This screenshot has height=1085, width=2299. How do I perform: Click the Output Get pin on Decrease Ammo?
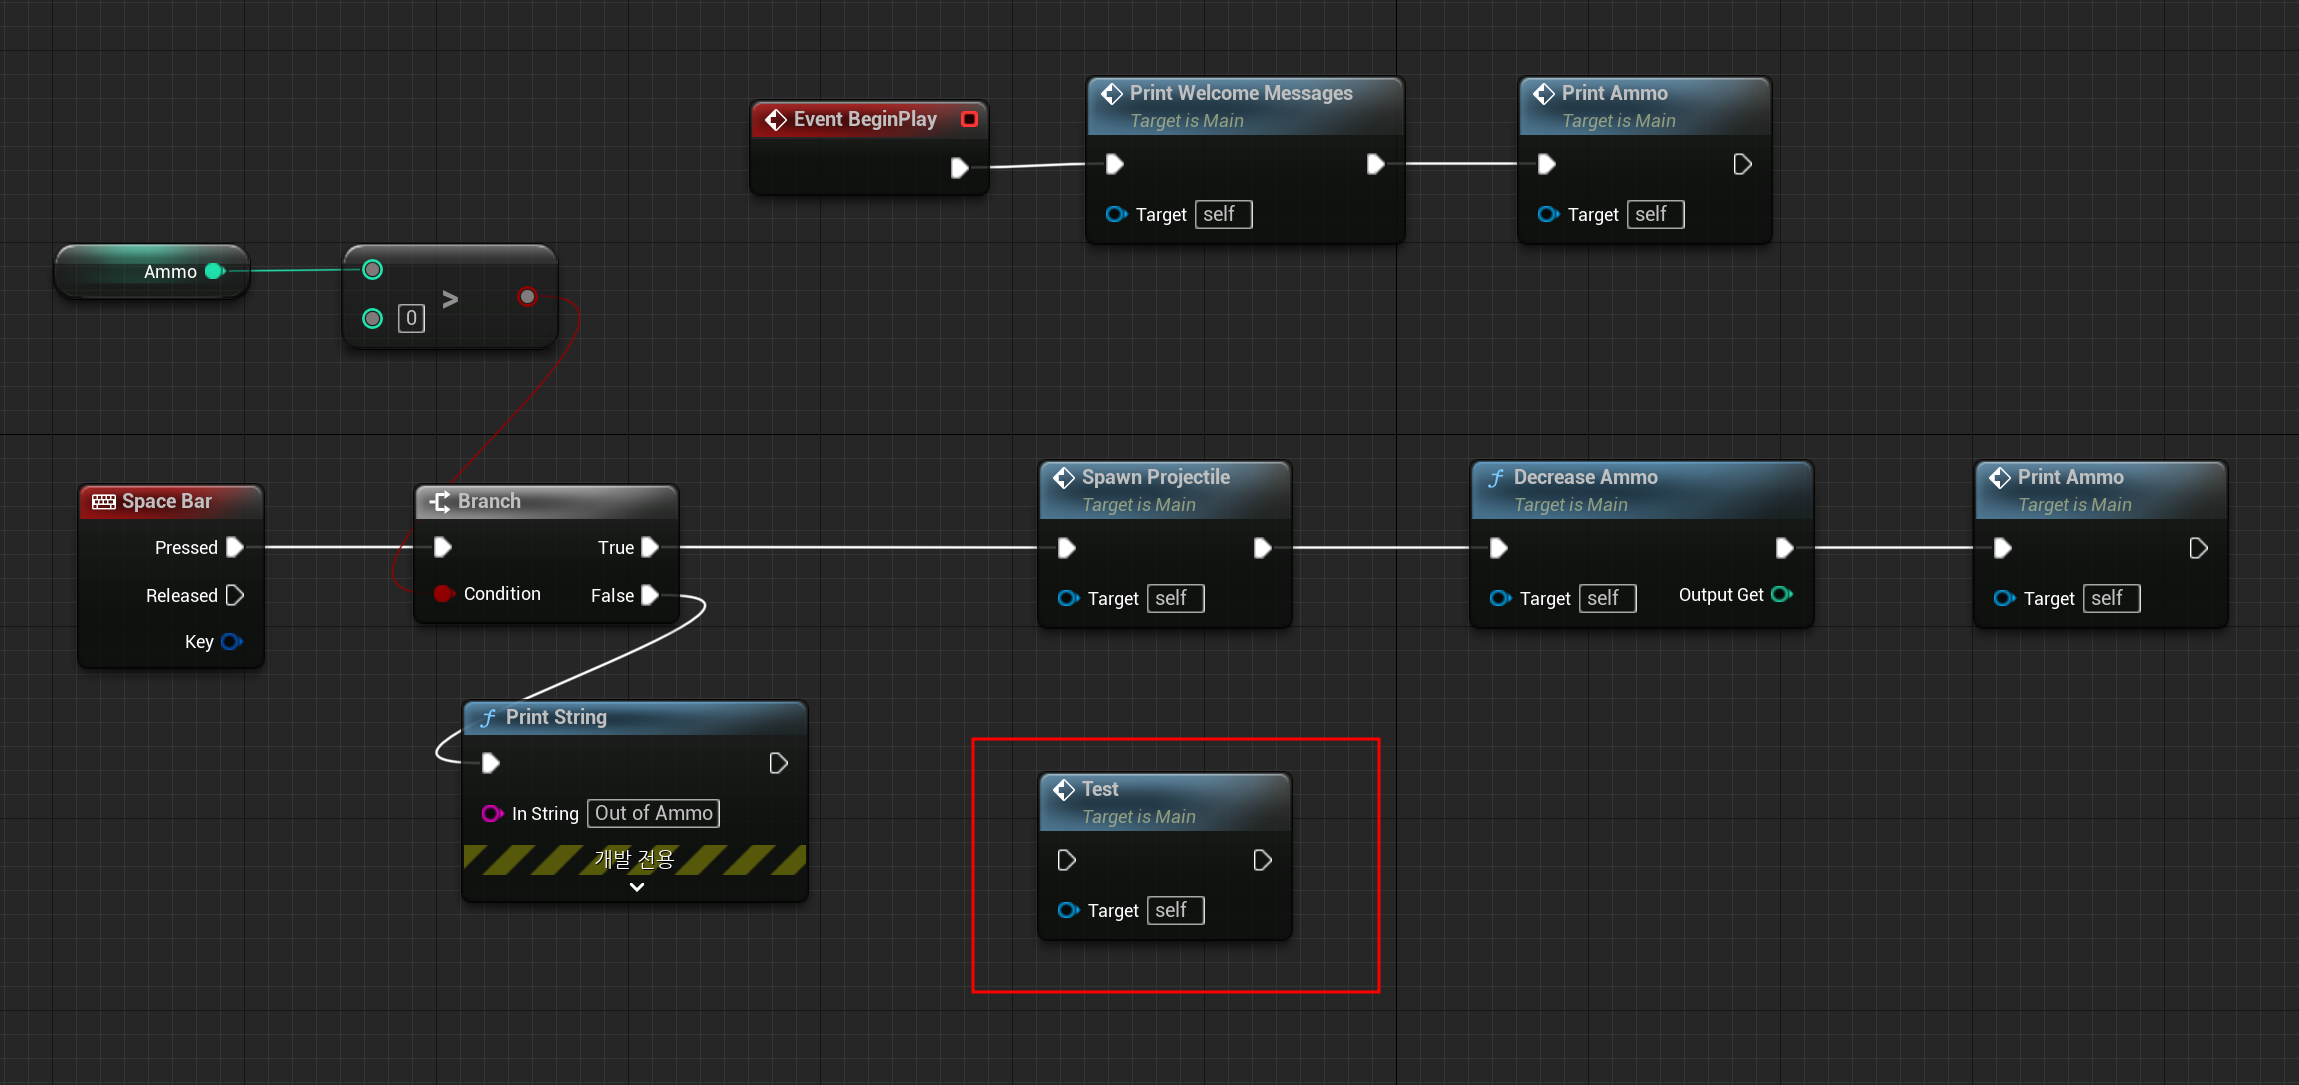pyautogui.click(x=1781, y=594)
